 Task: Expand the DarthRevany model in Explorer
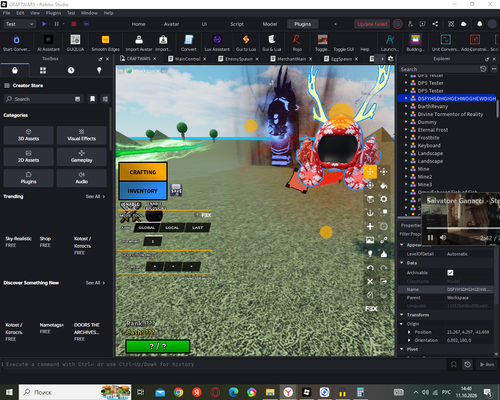[x=406, y=106]
